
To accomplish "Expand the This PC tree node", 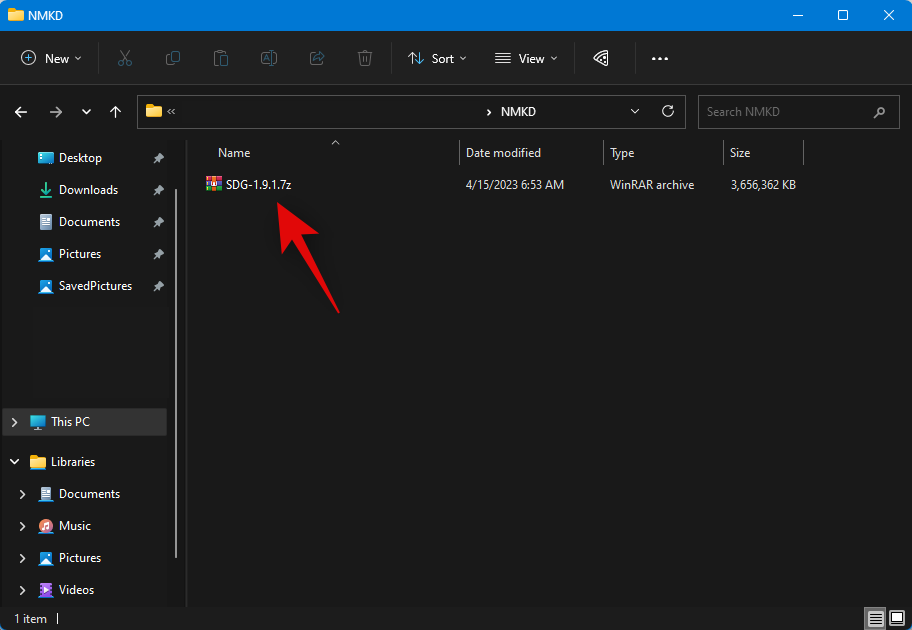I will tap(15, 422).
